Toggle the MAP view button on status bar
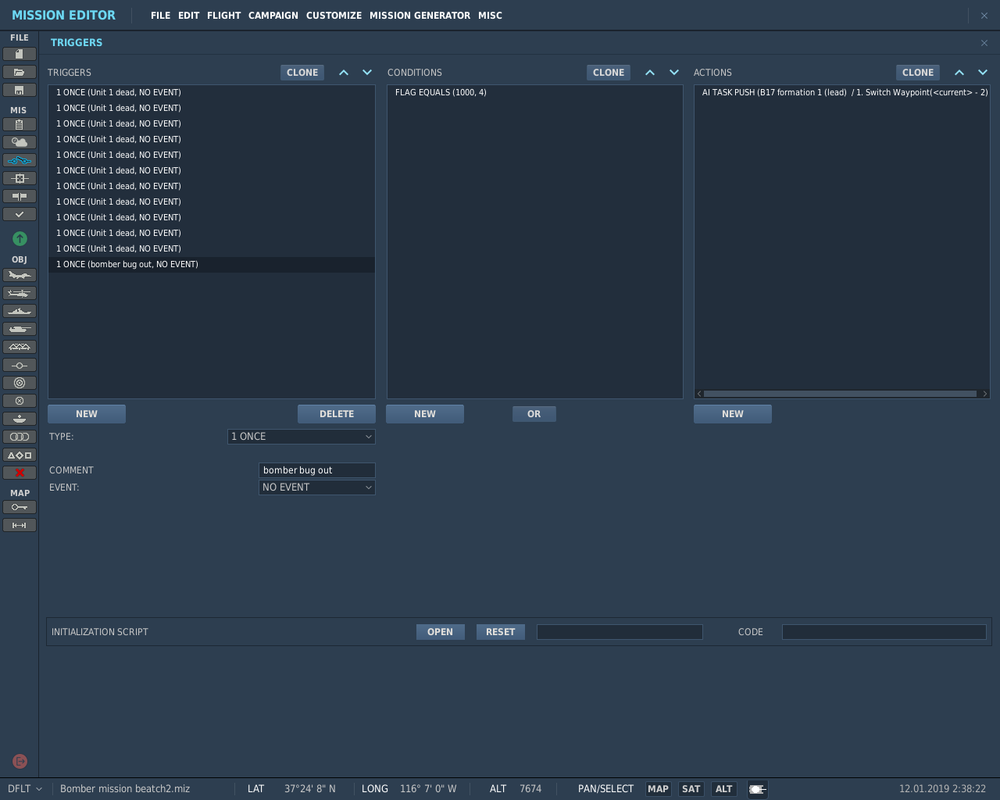Screen dimensions: 1000x800 [x=658, y=788]
